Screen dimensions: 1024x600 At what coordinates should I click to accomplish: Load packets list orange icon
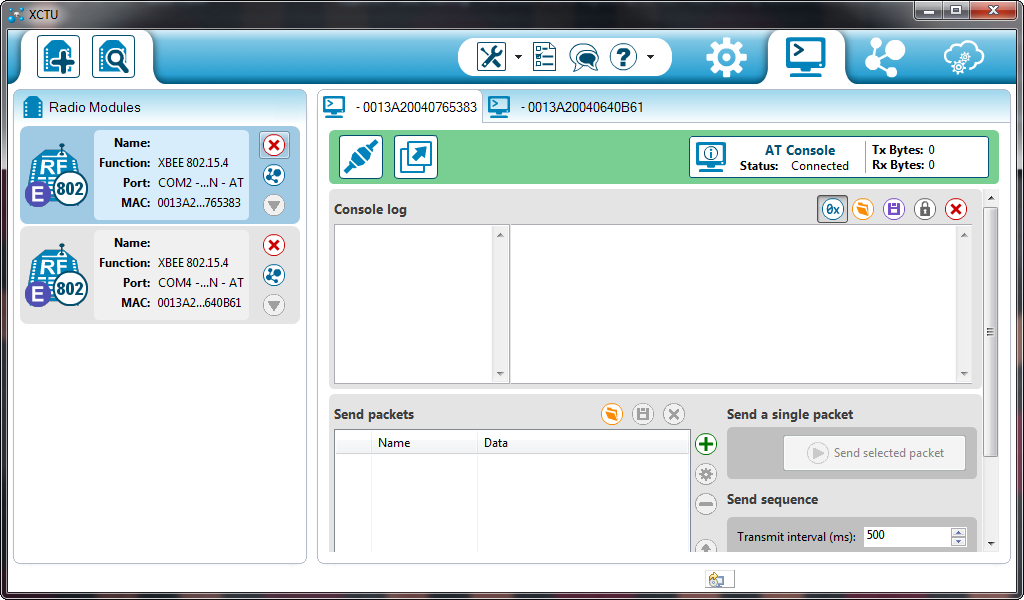click(x=612, y=414)
